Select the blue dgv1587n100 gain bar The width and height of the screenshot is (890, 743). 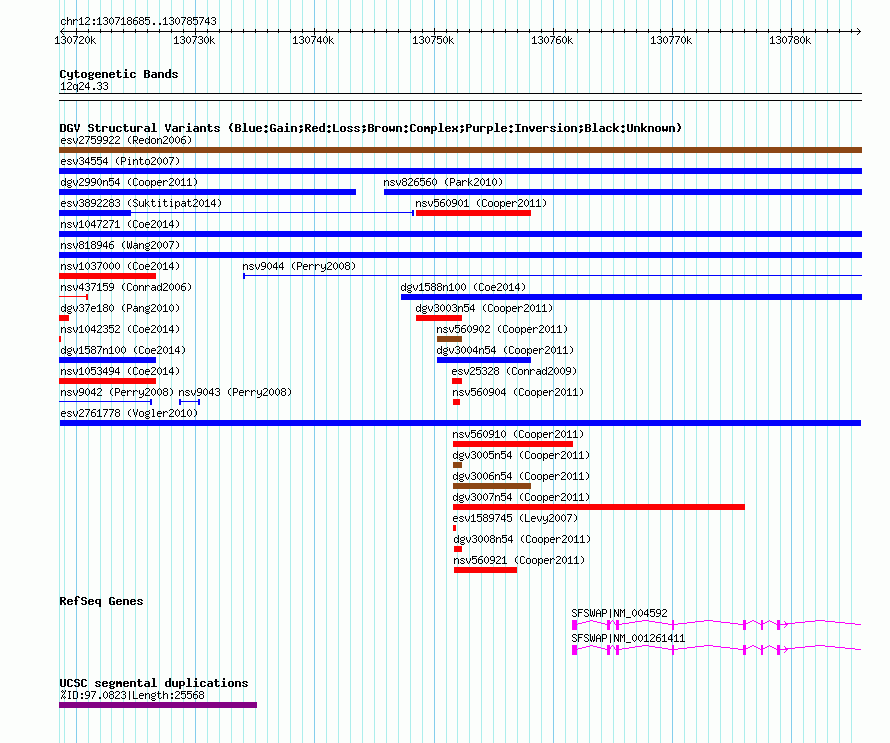point(107,360)
